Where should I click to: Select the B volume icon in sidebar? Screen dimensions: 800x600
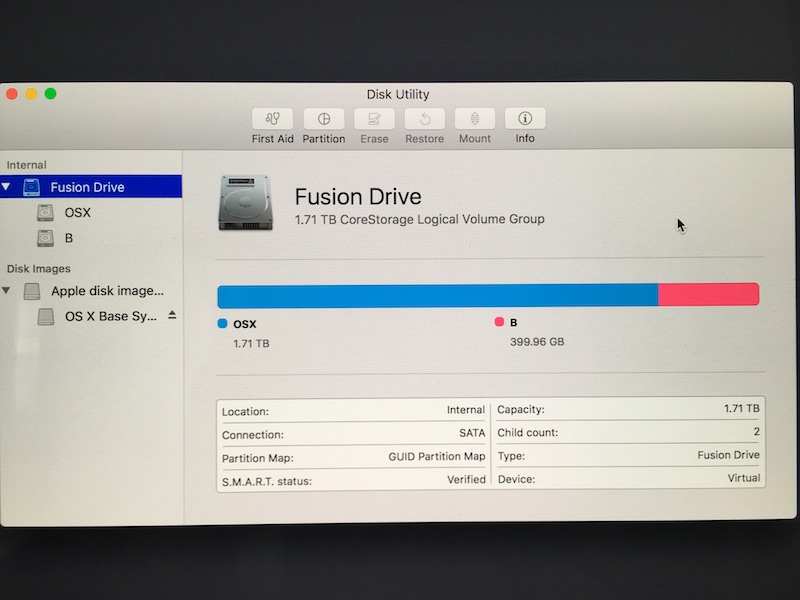tap(45, 238)
